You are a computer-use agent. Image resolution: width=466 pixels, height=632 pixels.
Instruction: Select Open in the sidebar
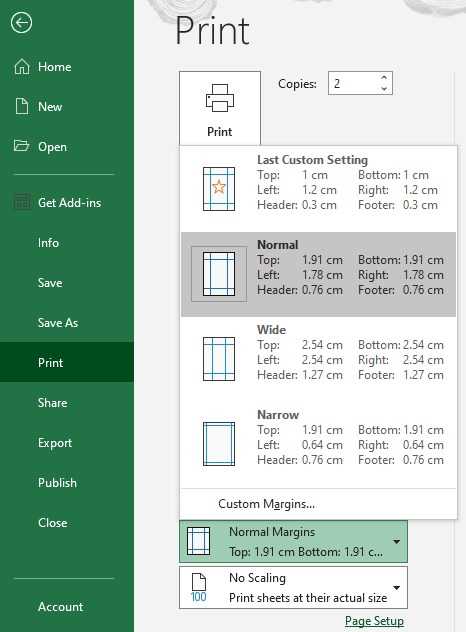coord(52,147)
